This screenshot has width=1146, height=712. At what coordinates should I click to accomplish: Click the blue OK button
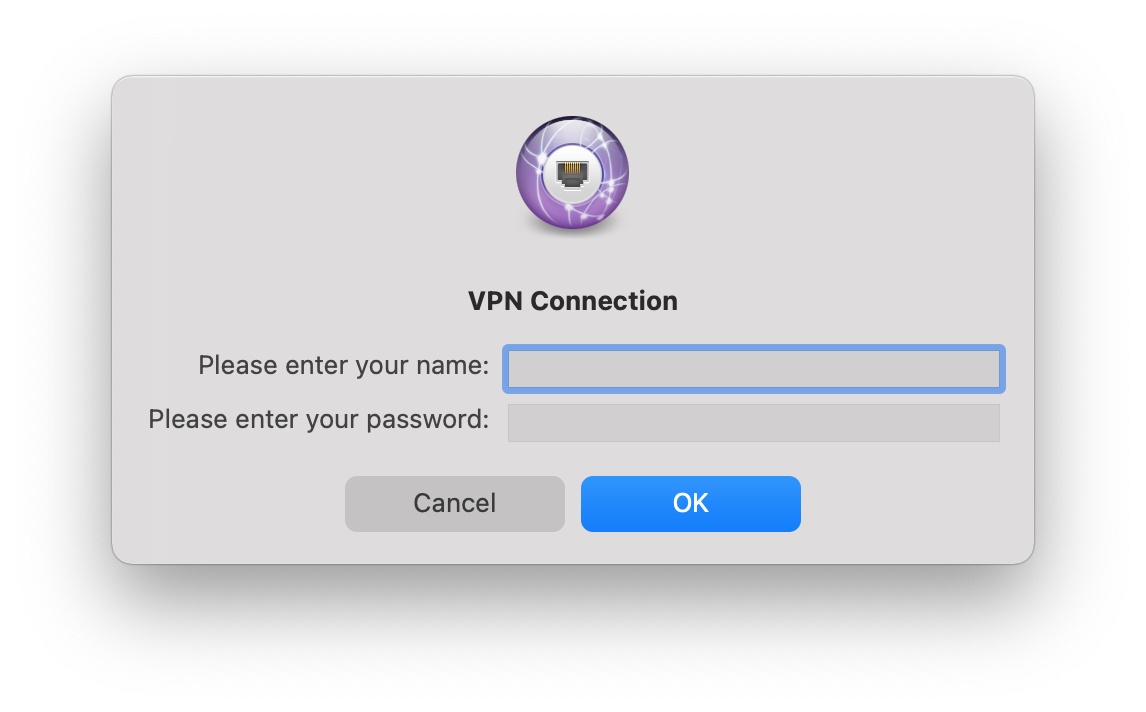691,504
